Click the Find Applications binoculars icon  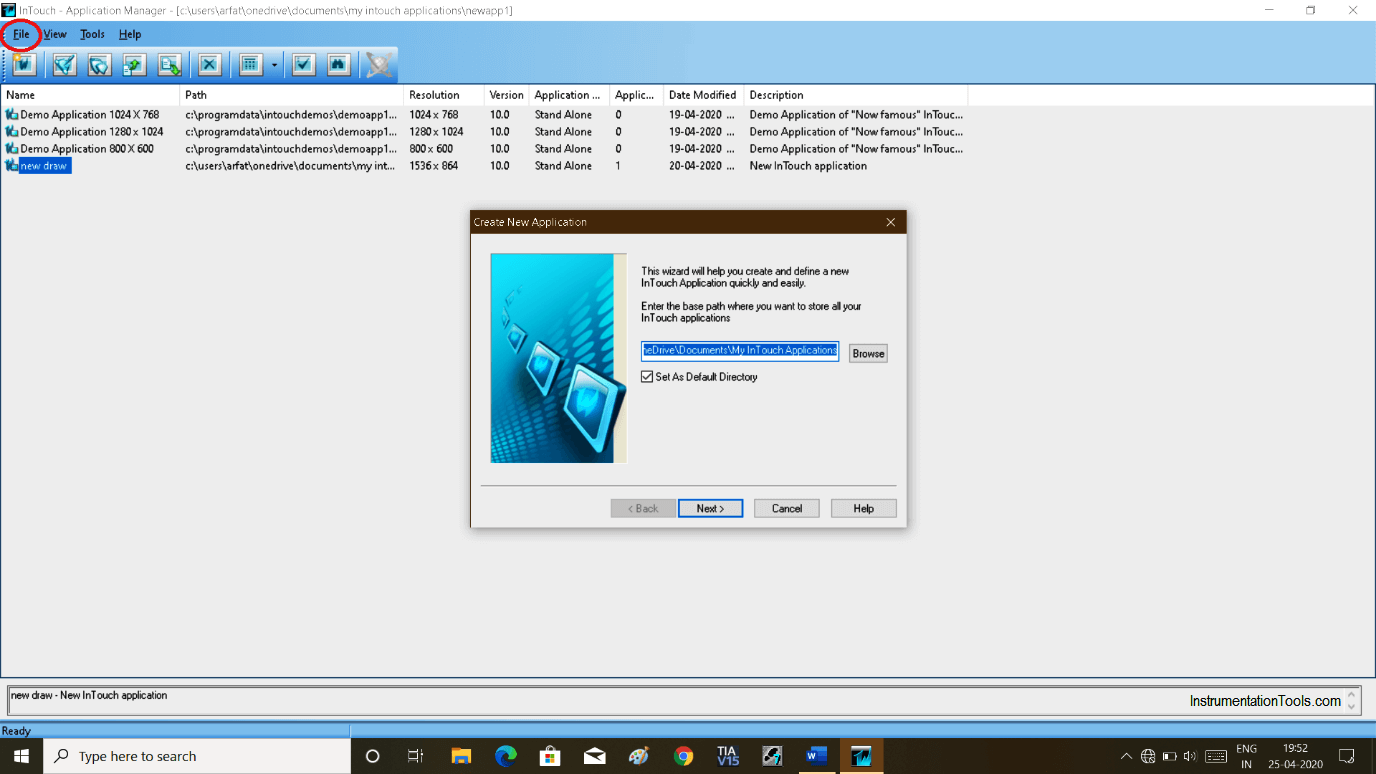[x=338, y=65]
